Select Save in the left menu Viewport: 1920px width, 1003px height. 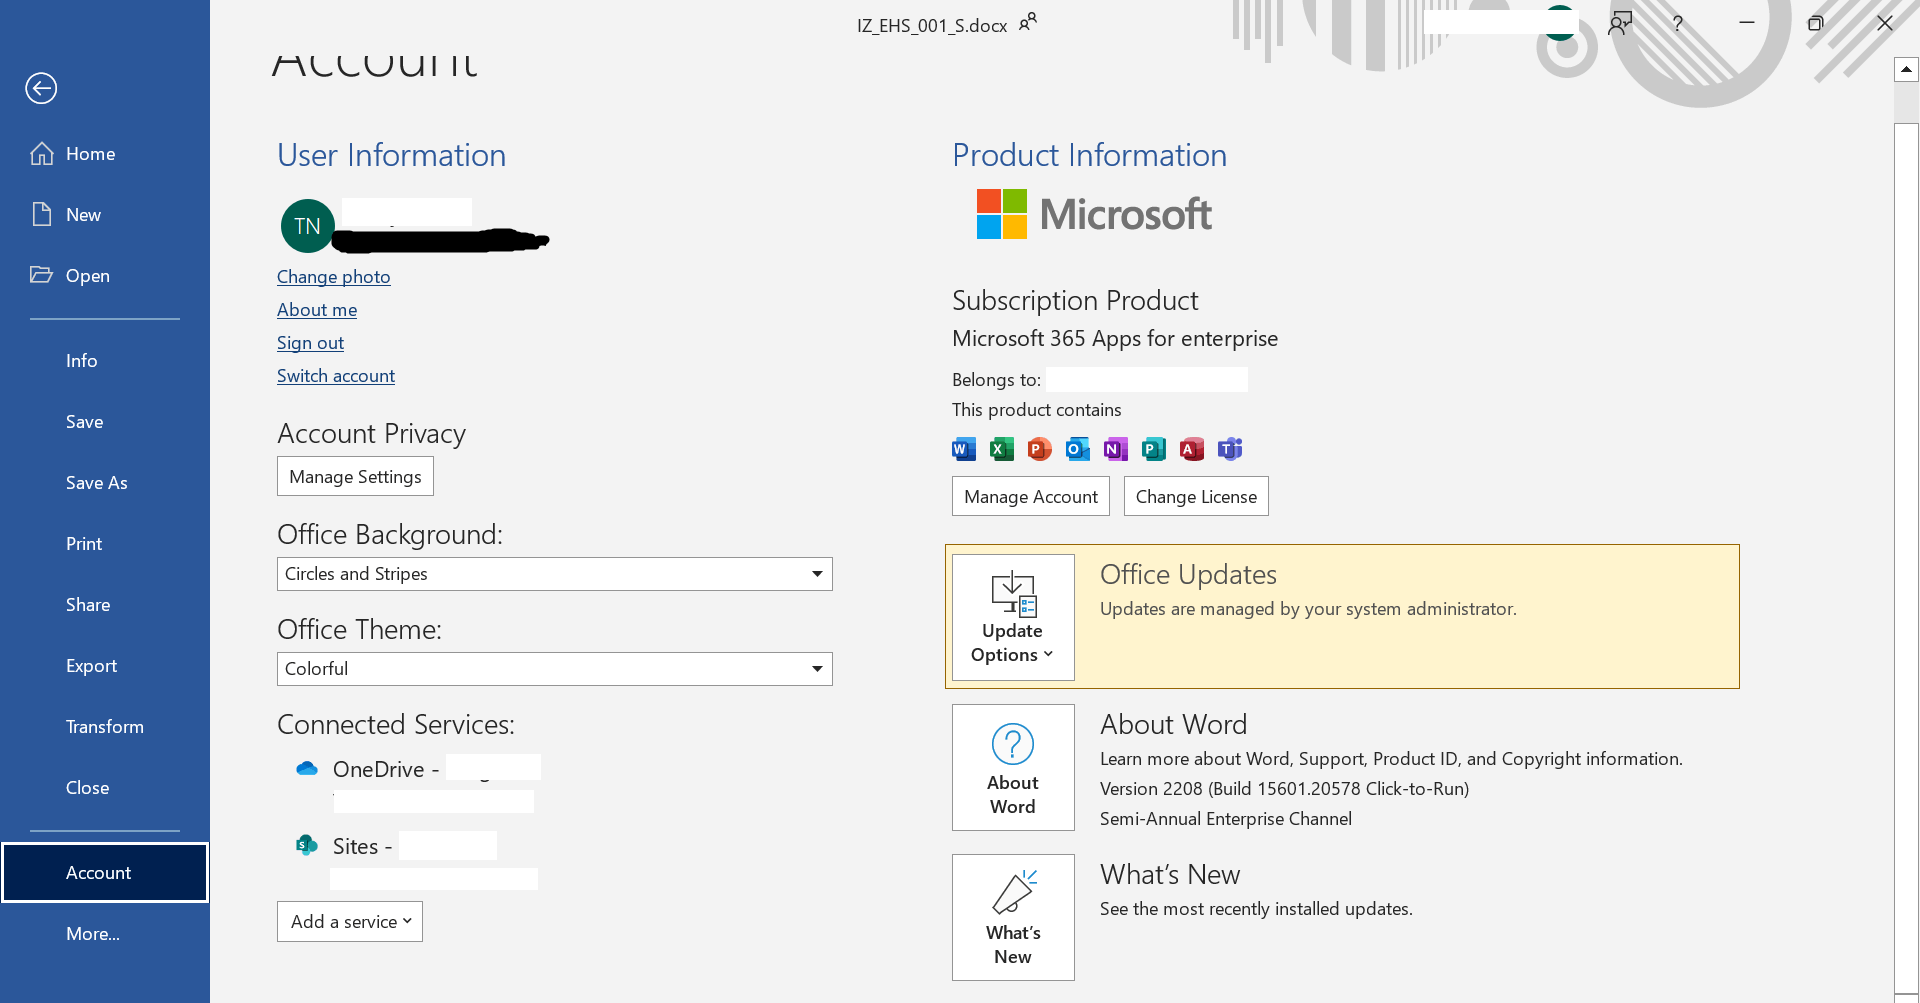point(105,422)
